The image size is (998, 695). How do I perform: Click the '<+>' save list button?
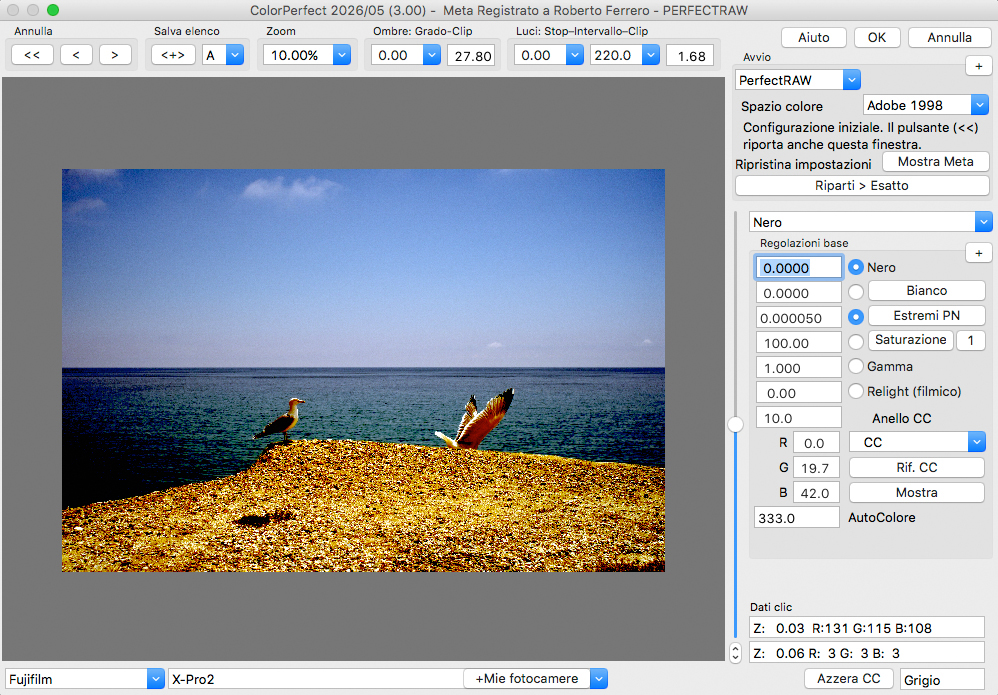173,55
